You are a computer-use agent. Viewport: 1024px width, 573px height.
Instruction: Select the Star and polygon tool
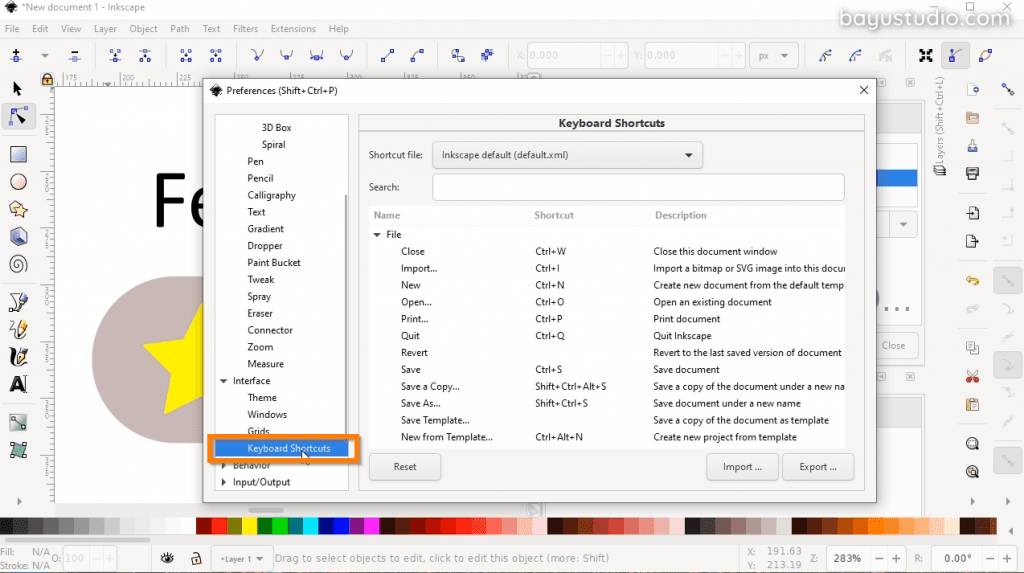(x=18, y=210)
